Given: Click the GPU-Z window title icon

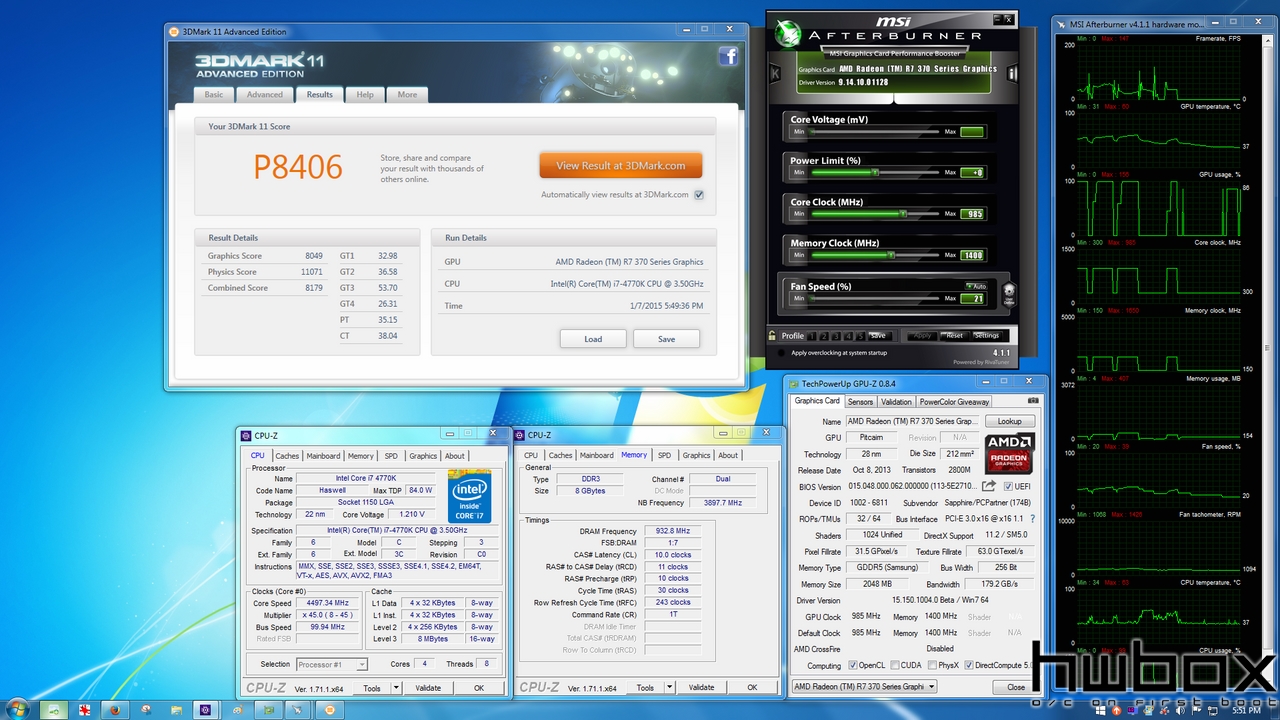Looking at the screenshot, I should 794,383.
